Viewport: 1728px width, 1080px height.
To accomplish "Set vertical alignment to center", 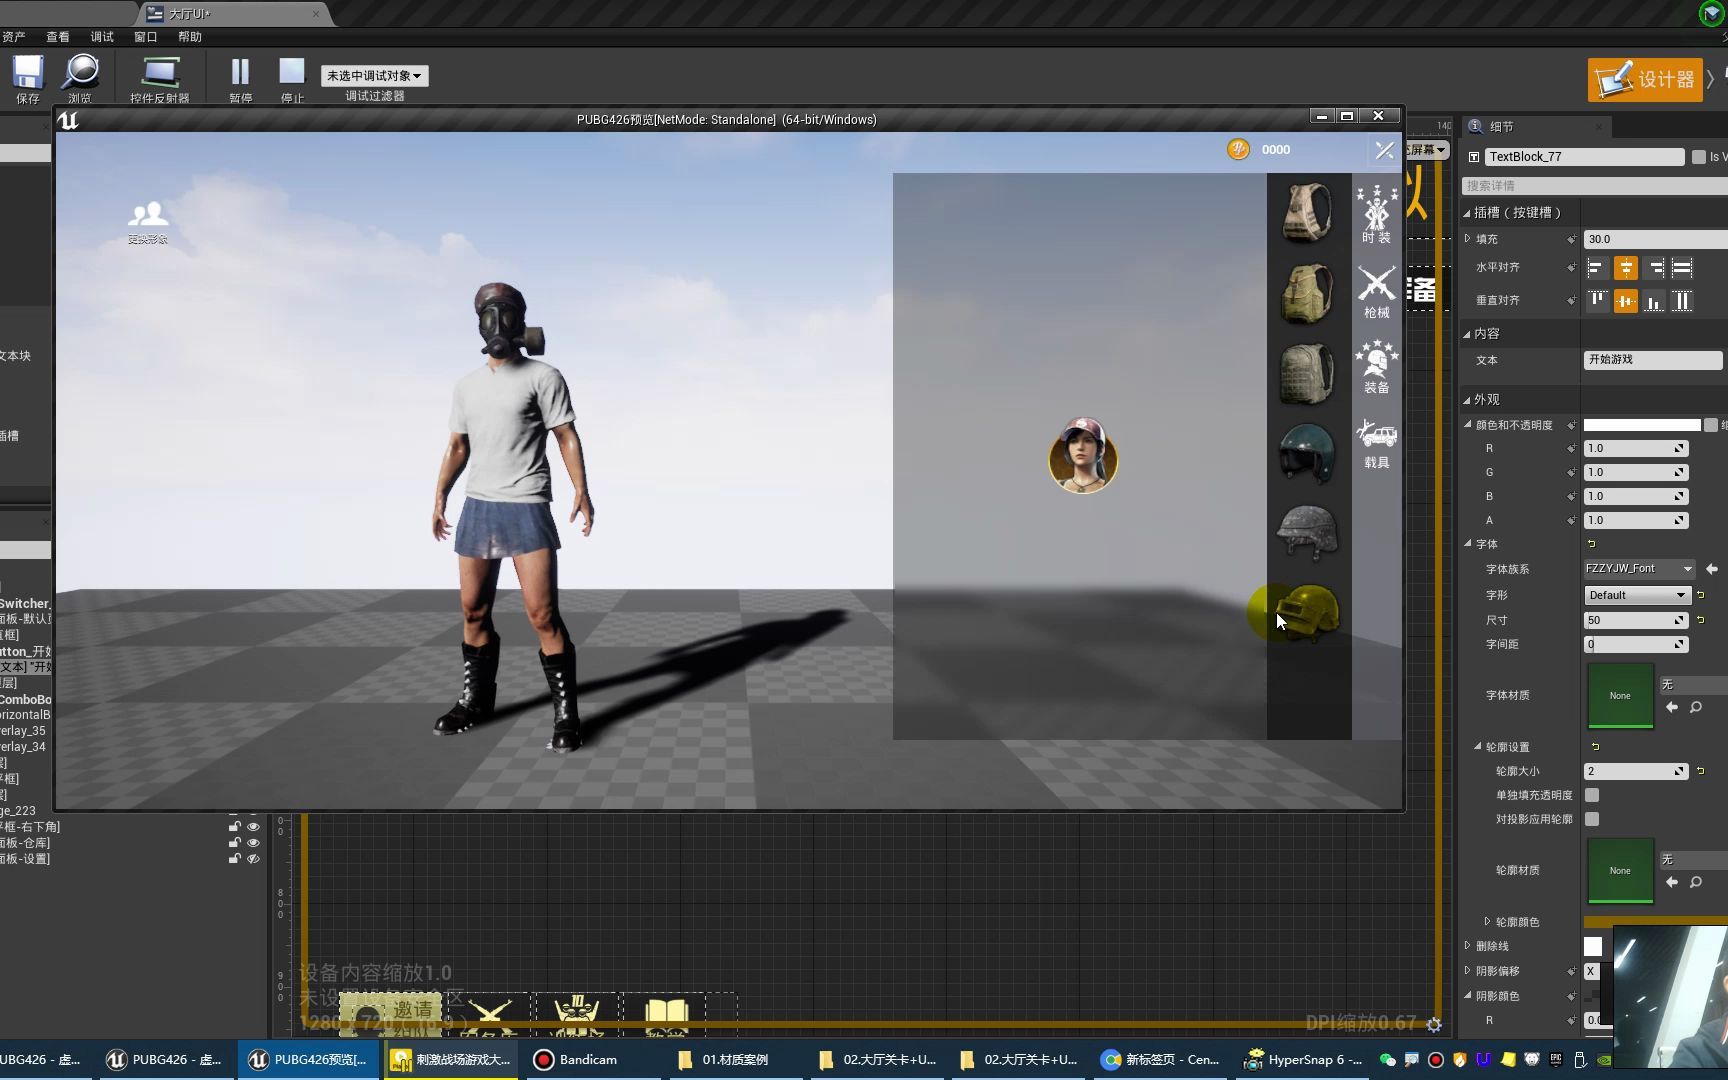I will click(x=1626, y=300).
